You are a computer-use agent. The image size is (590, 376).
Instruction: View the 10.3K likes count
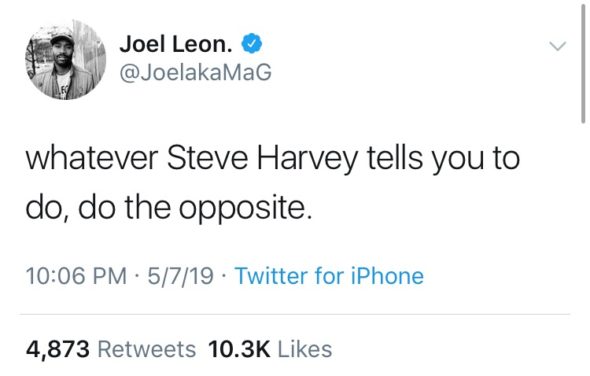coord(239,349)
